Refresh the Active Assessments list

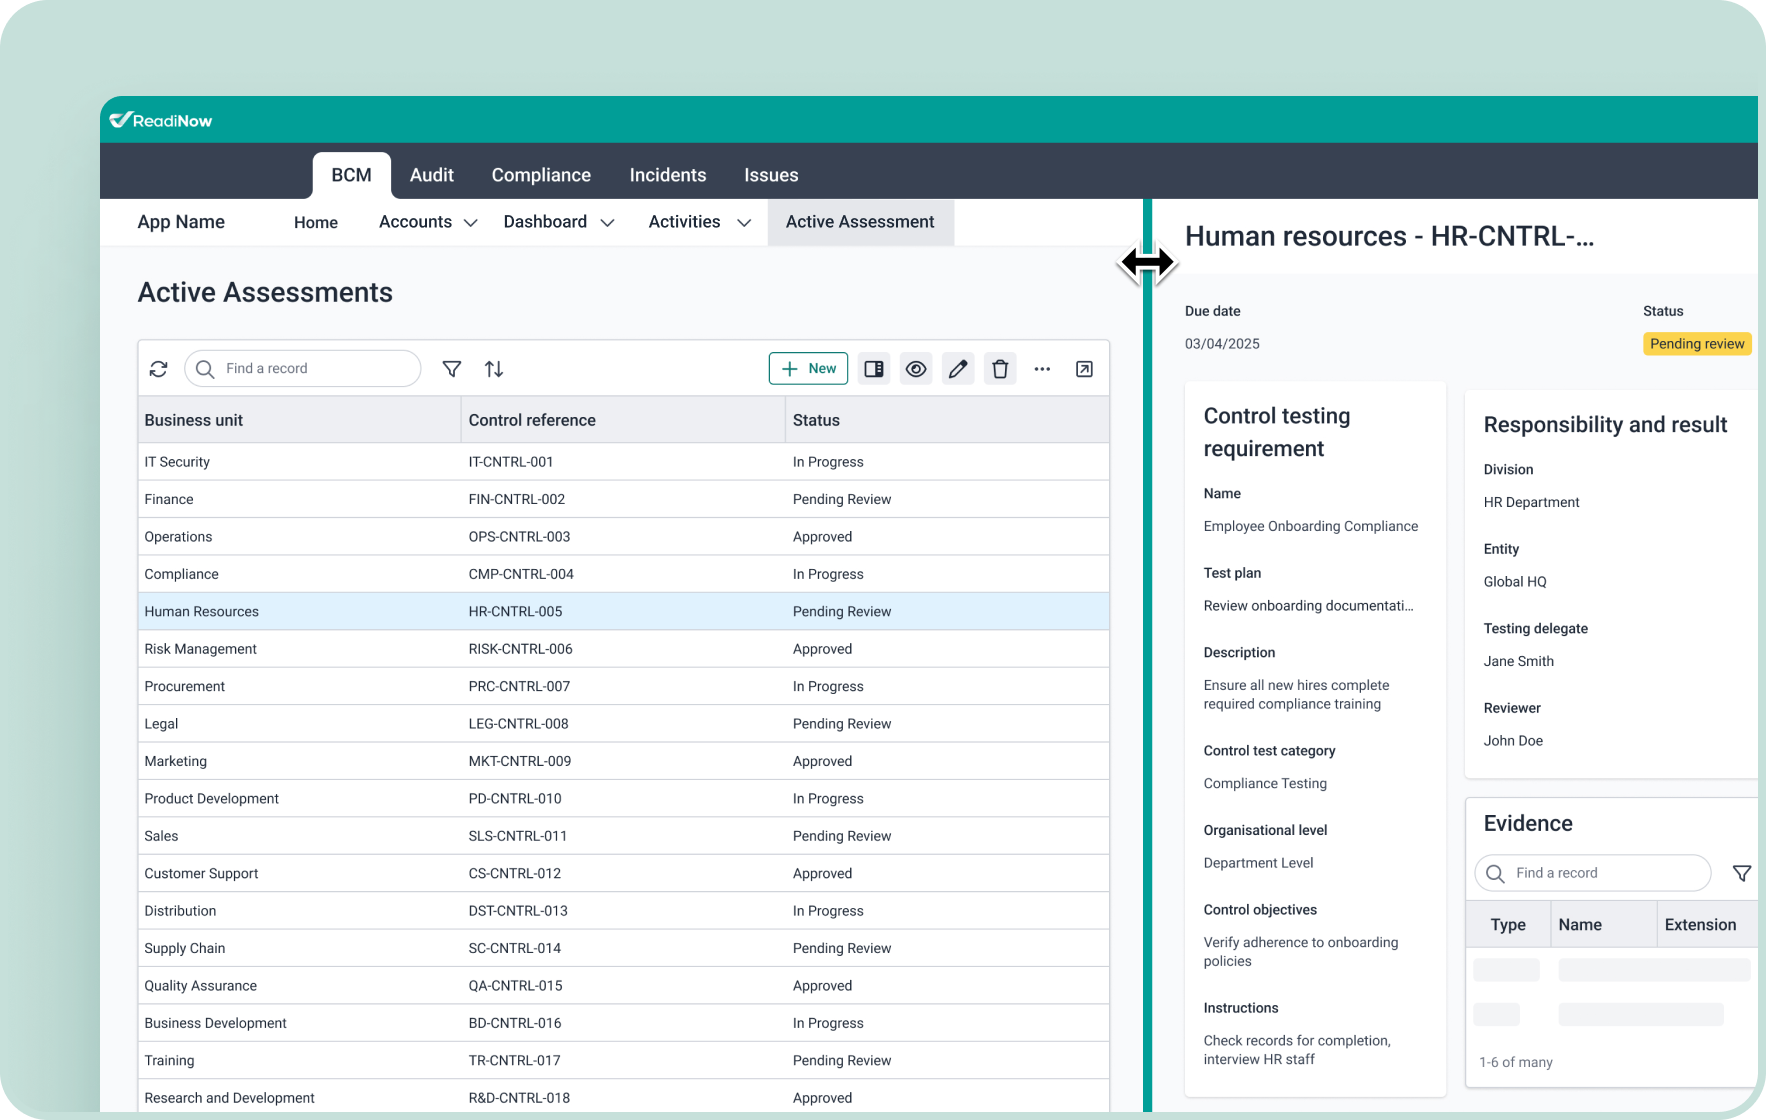coord(158,368)
